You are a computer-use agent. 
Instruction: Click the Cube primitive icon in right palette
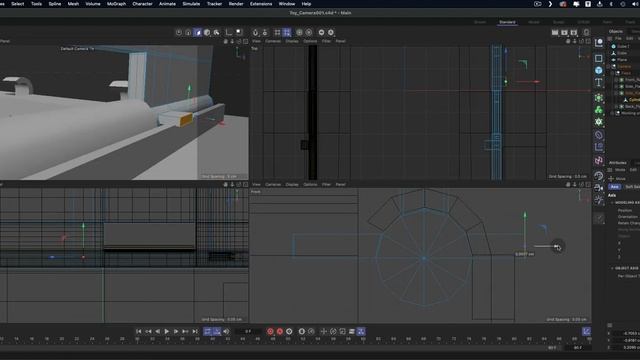pos(598,58)
